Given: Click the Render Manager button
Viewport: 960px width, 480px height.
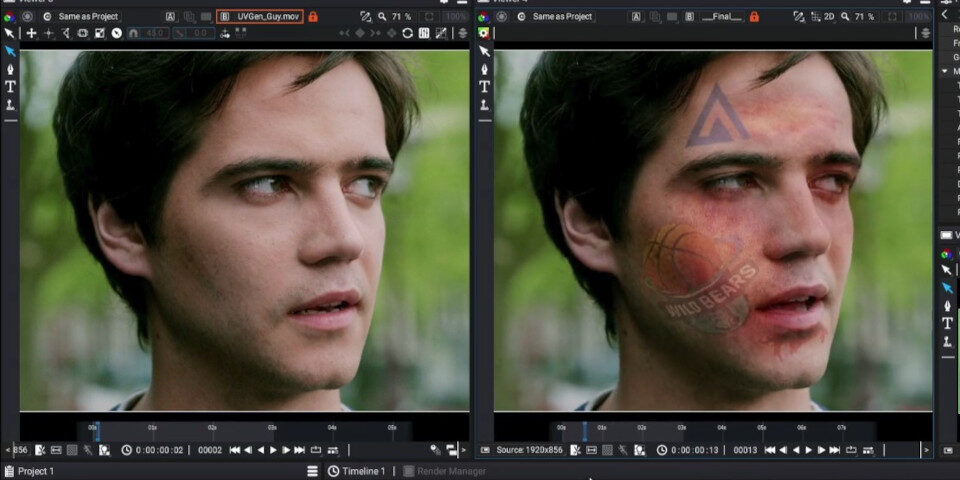Looking at the screenshot, I should coord(450,471).
